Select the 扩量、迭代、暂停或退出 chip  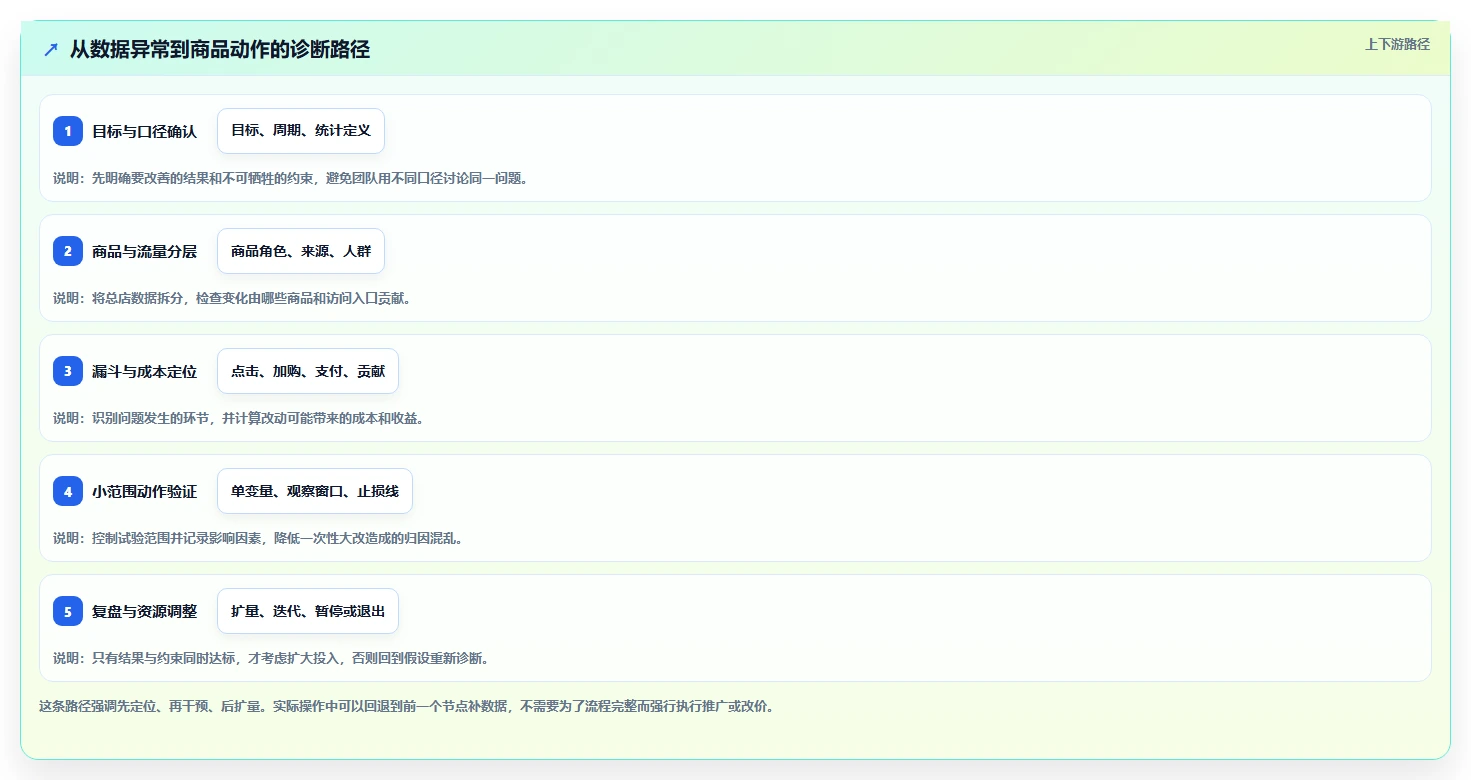pyautogui.click(x=308, y=611)
